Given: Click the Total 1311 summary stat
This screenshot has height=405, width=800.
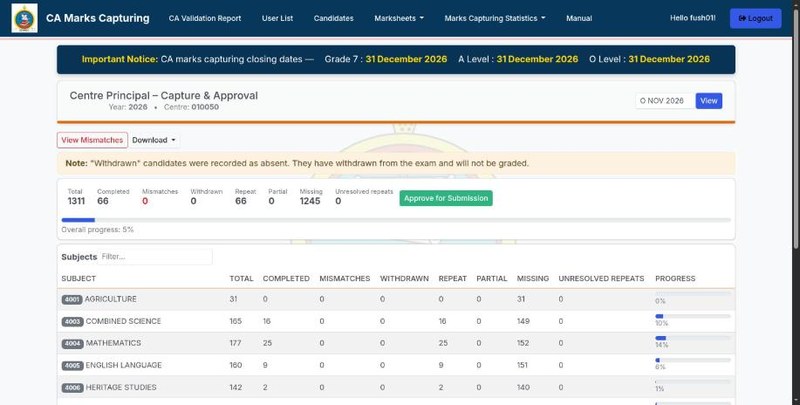Looking at the screenshot, I should (76, 197).
